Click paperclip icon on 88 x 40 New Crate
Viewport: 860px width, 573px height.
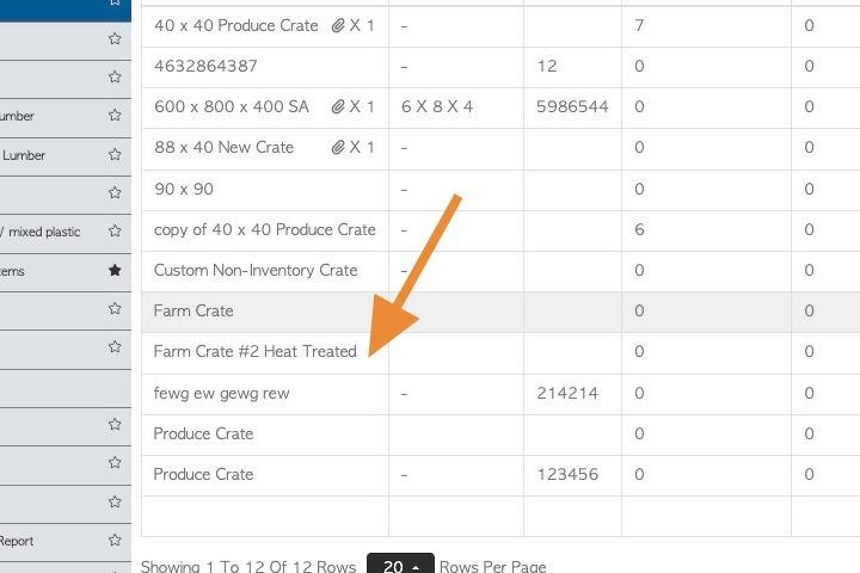pyautogui.click(x=338, y=147)
